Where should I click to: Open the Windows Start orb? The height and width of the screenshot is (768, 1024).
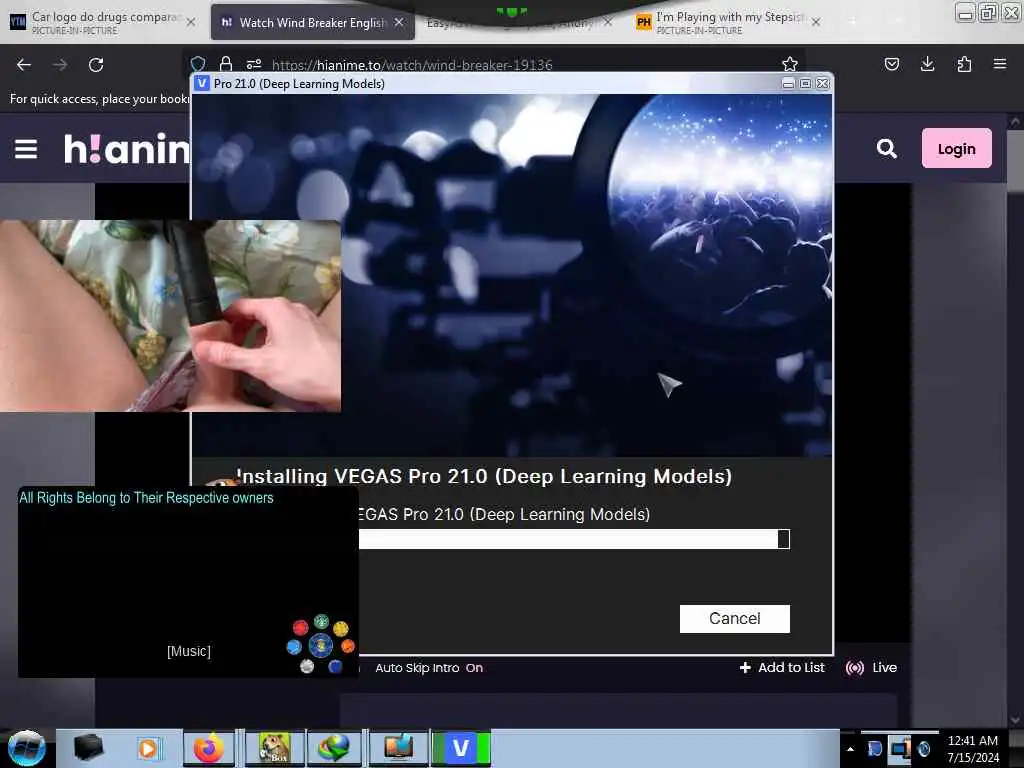pos(26,748)
